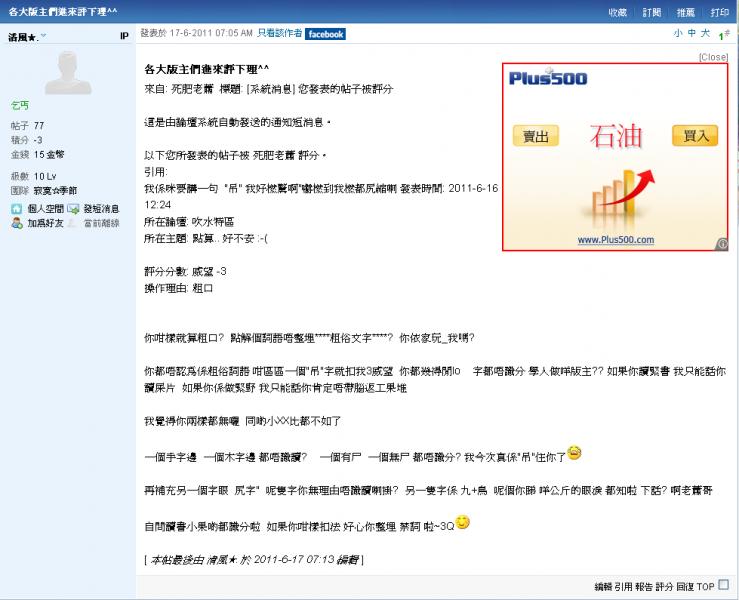The height and width of the screenshot is (600, 739).
Task: Tick the checkbox beside TOP
Action: [723, 585]
